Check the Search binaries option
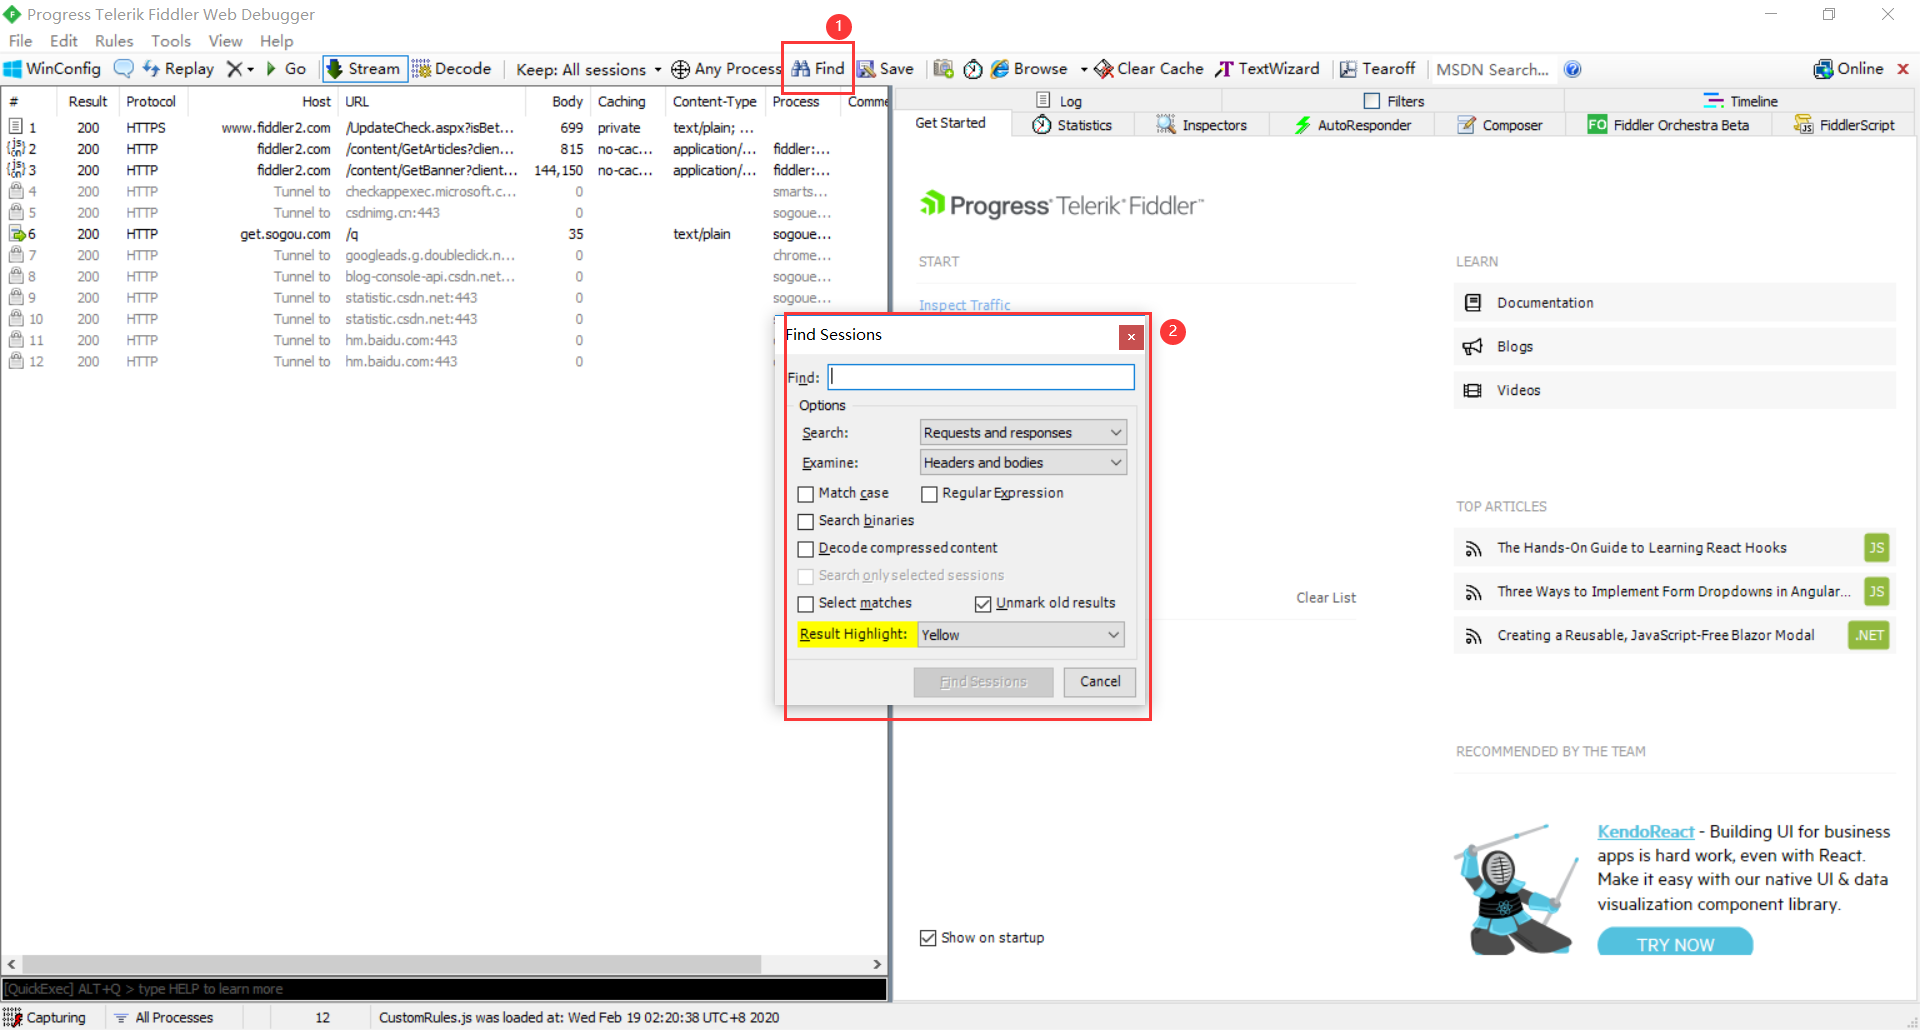The image size is (1920, 1030). pos(806,522)
